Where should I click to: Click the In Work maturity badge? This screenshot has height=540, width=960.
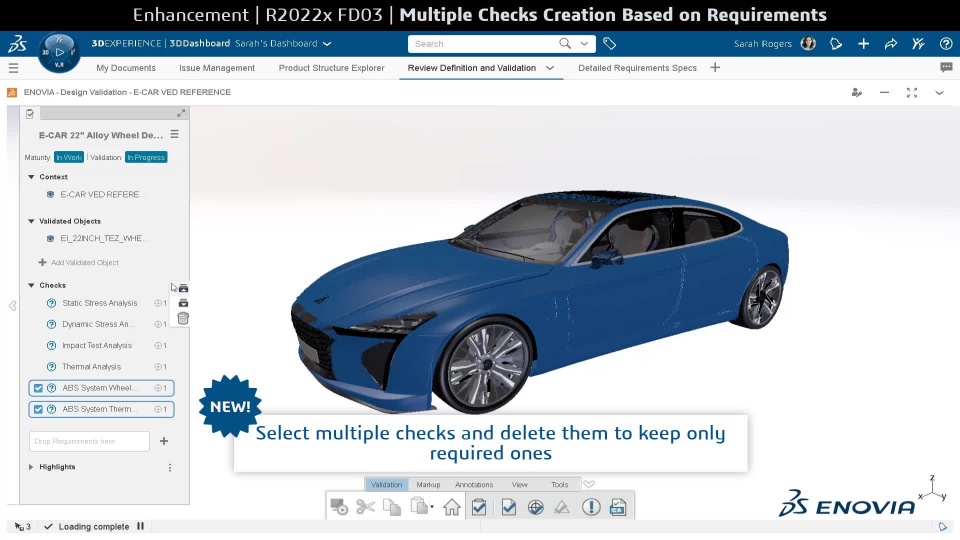[69, 157]
